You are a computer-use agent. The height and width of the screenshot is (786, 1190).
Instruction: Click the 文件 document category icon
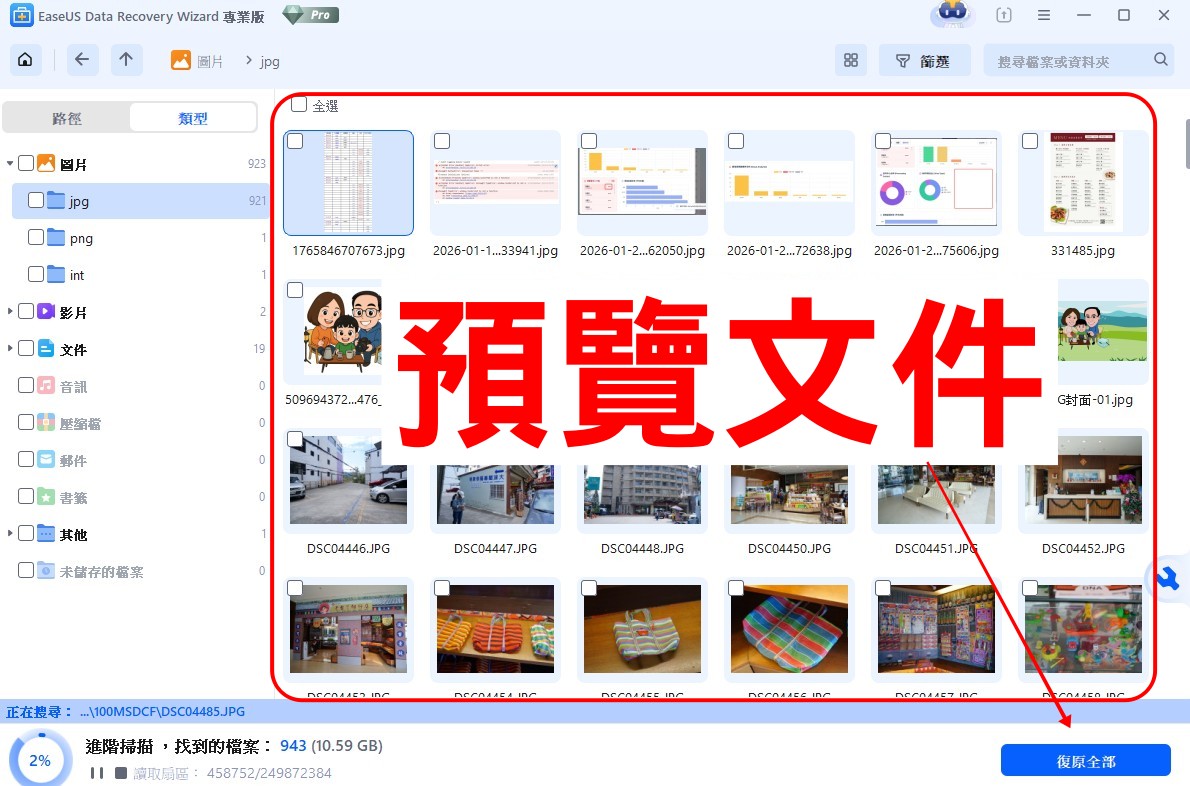[x=46, y=348]
